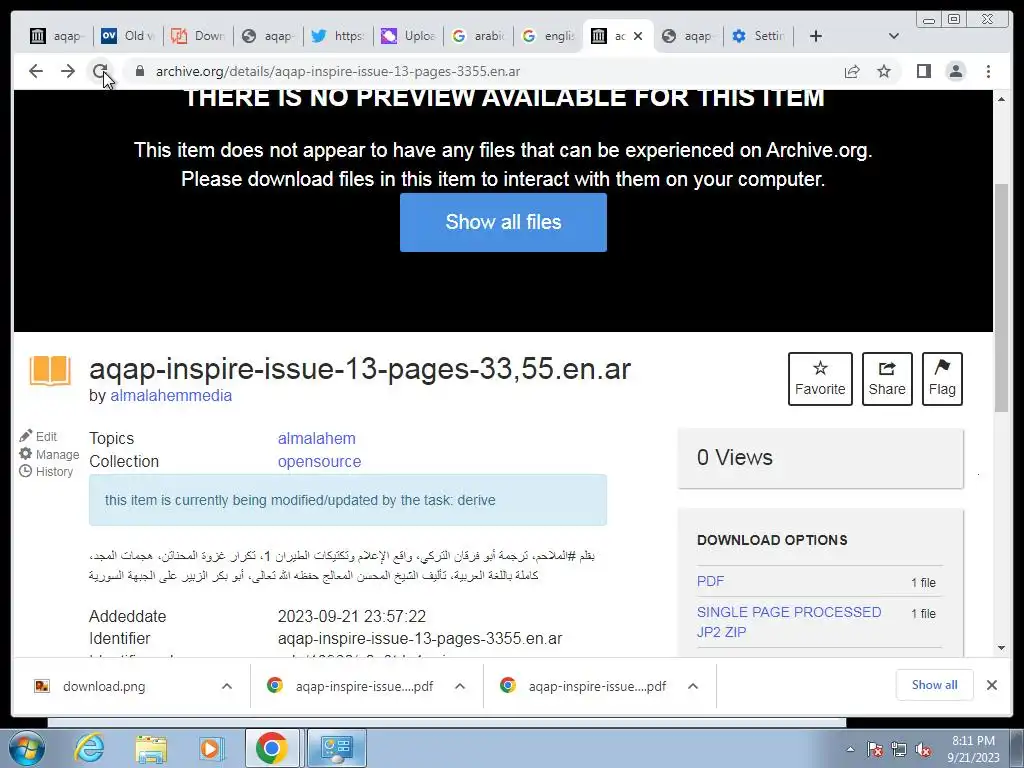Click Show all downloads
This screenshot has width=1024, height=768.
coord(935,685)
